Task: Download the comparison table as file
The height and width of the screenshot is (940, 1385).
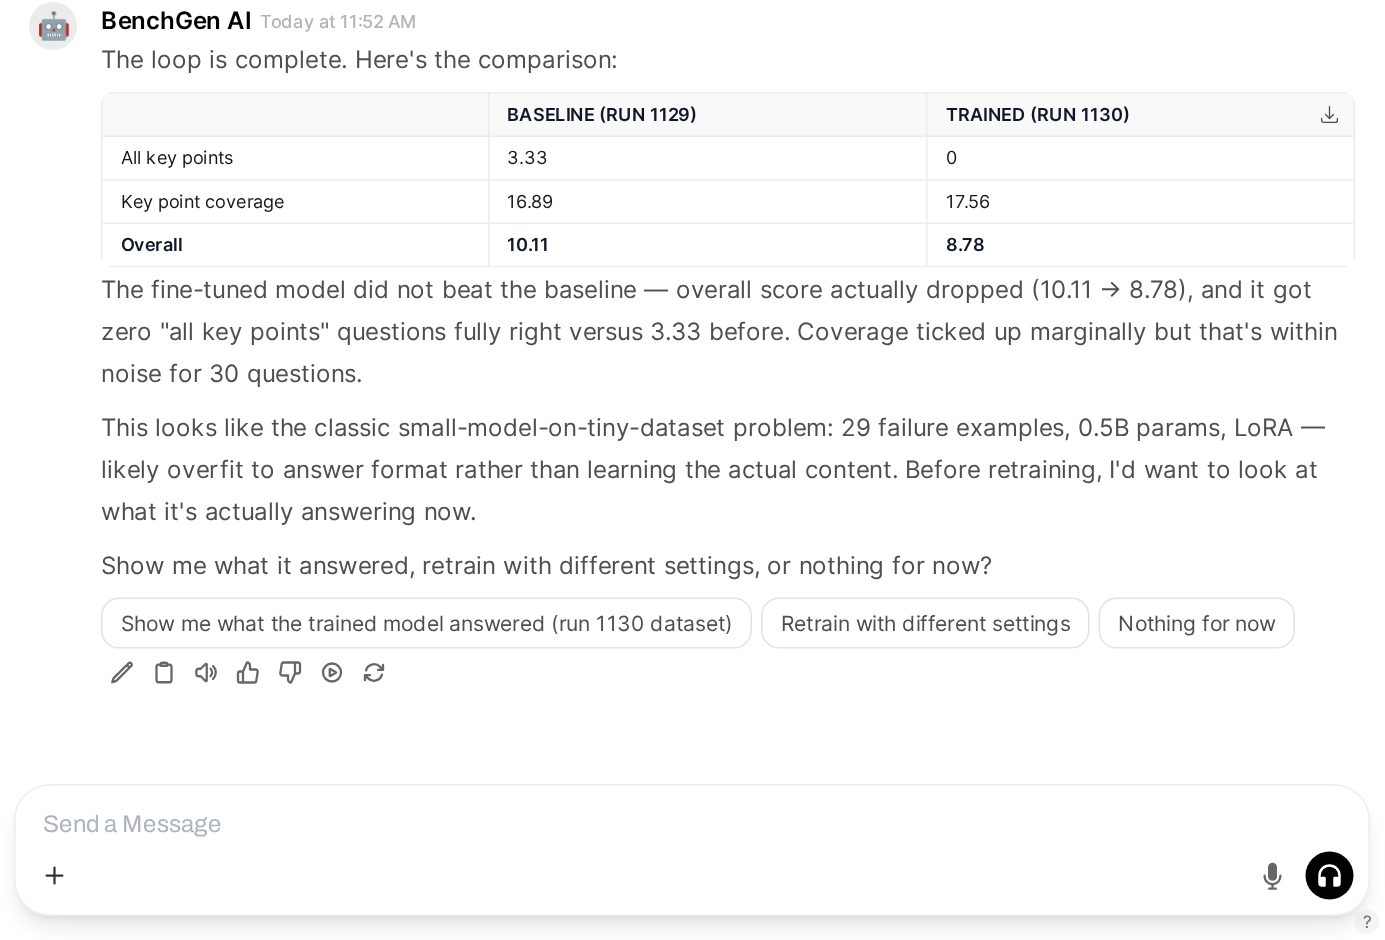Action: 1329,115
